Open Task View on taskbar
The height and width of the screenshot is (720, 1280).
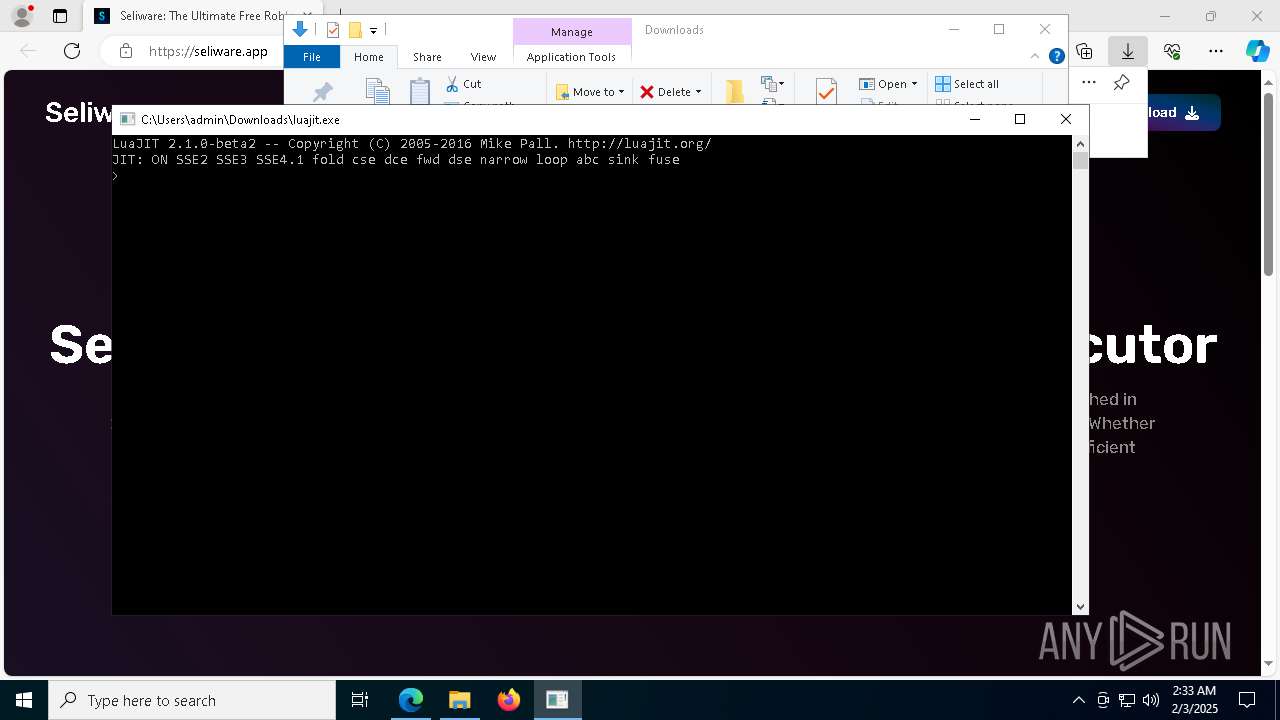click(x=360, y=700)
